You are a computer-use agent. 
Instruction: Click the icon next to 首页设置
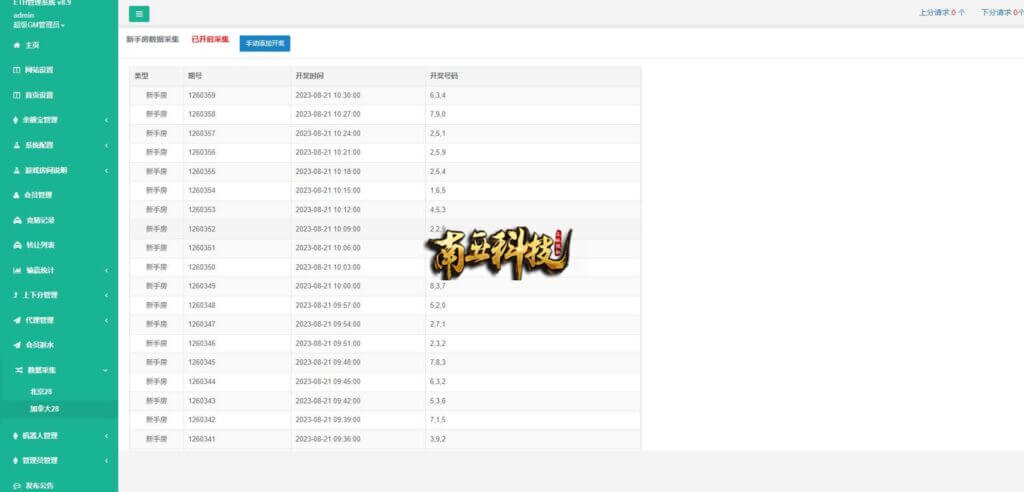click(17, 95)
